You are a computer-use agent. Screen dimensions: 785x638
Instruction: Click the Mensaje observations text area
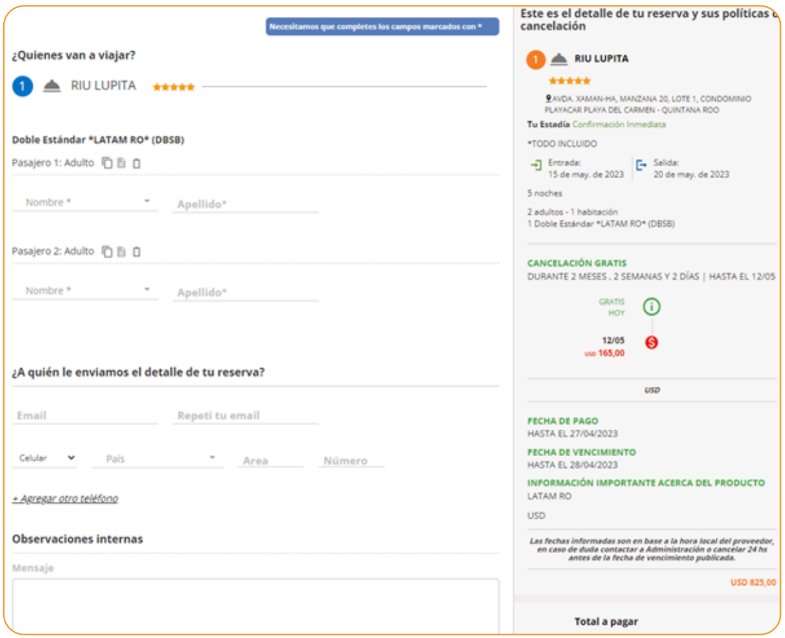tap(255, 604)
